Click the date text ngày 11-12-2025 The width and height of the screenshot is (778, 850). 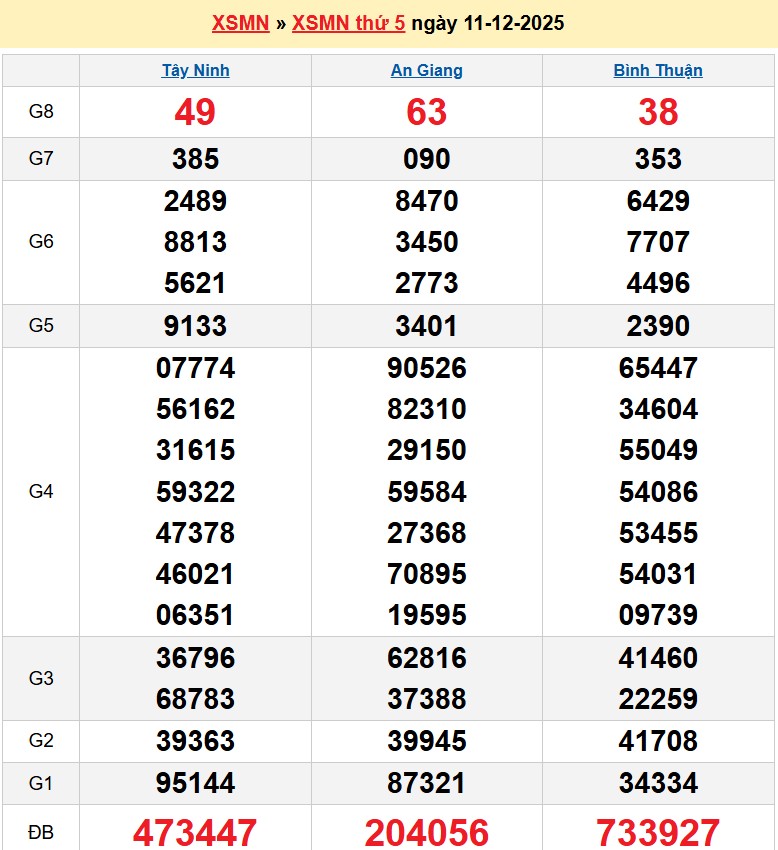coord(487,23)
